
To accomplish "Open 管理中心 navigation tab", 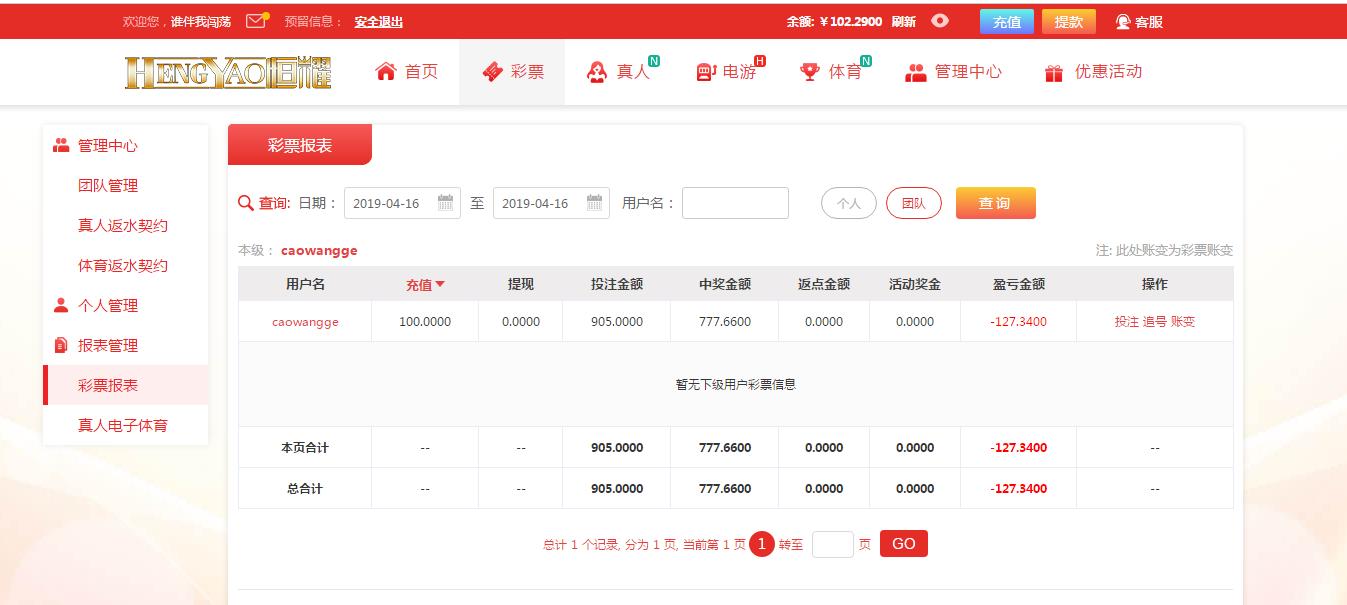I will coord(953,72).
